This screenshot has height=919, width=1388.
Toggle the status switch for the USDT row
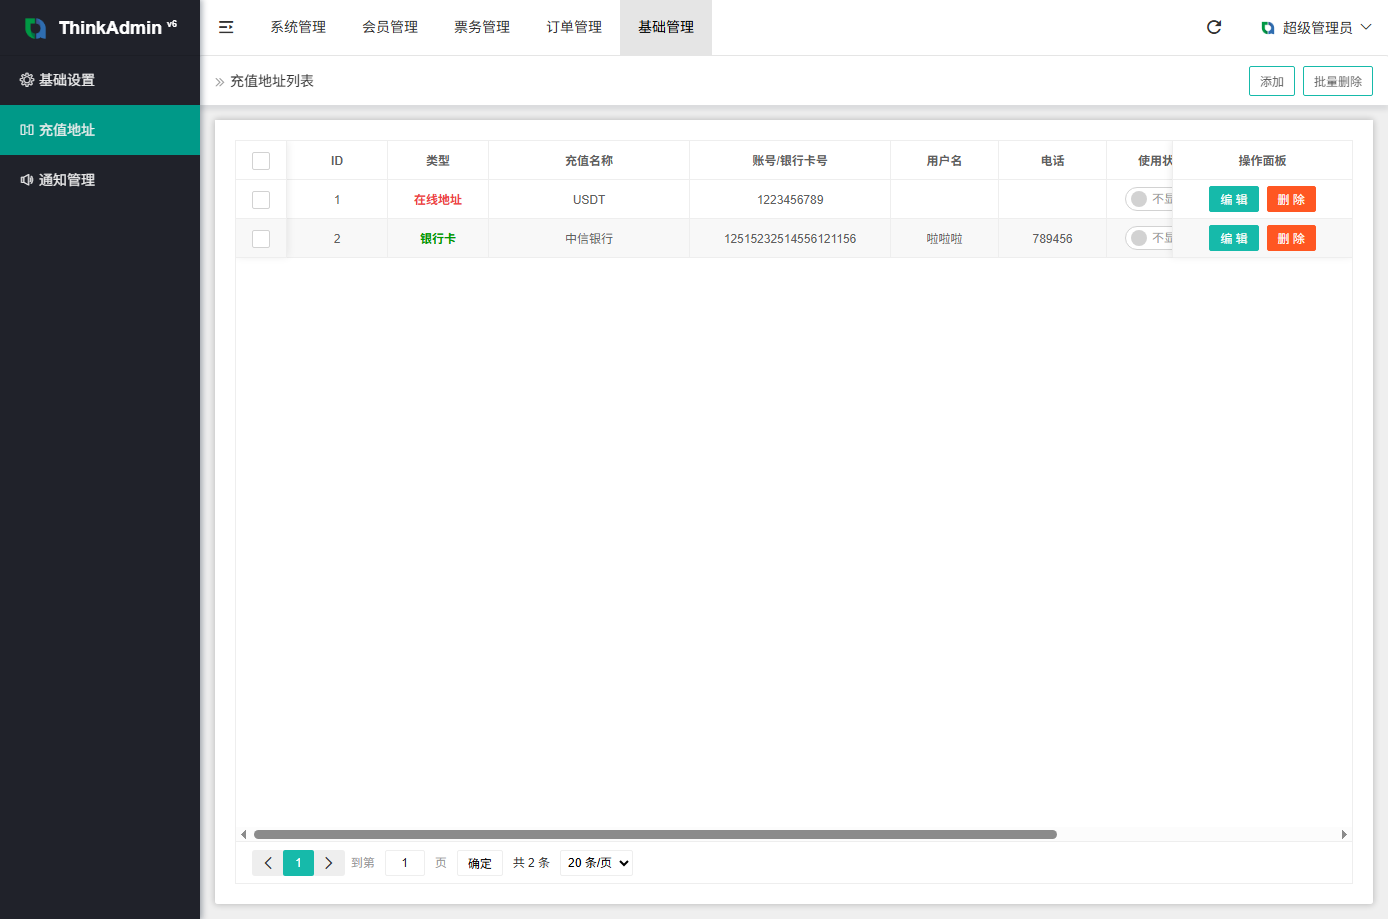[1149, 199]
